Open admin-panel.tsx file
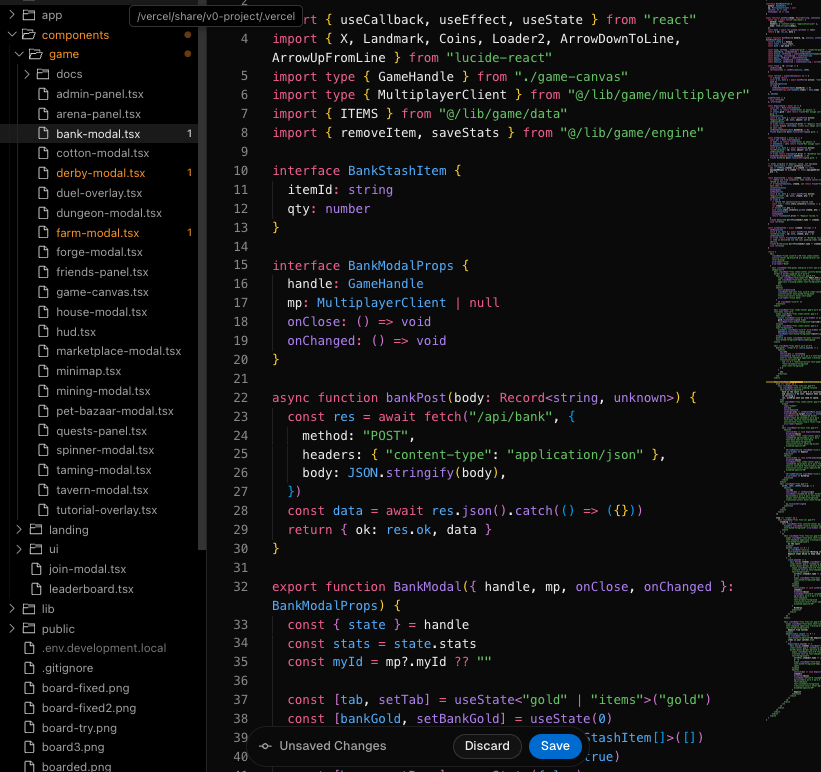 [x=99, y=94]
